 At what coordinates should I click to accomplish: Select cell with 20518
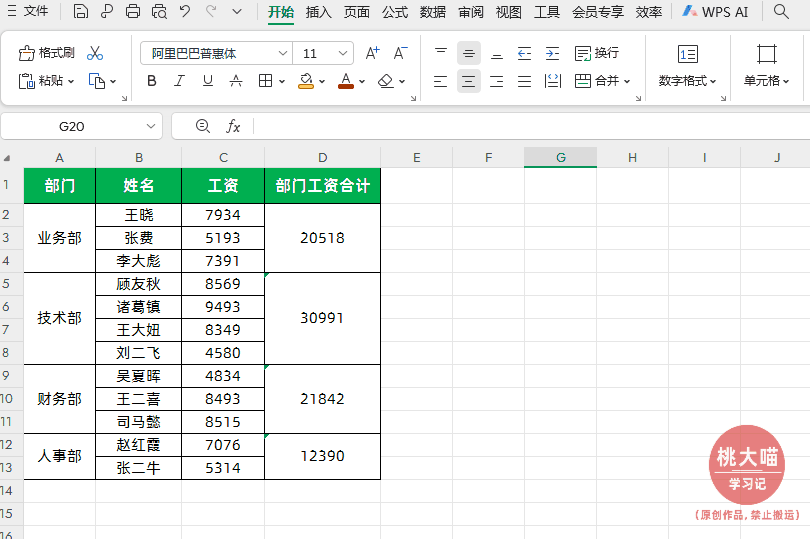[x=322, y=238]
